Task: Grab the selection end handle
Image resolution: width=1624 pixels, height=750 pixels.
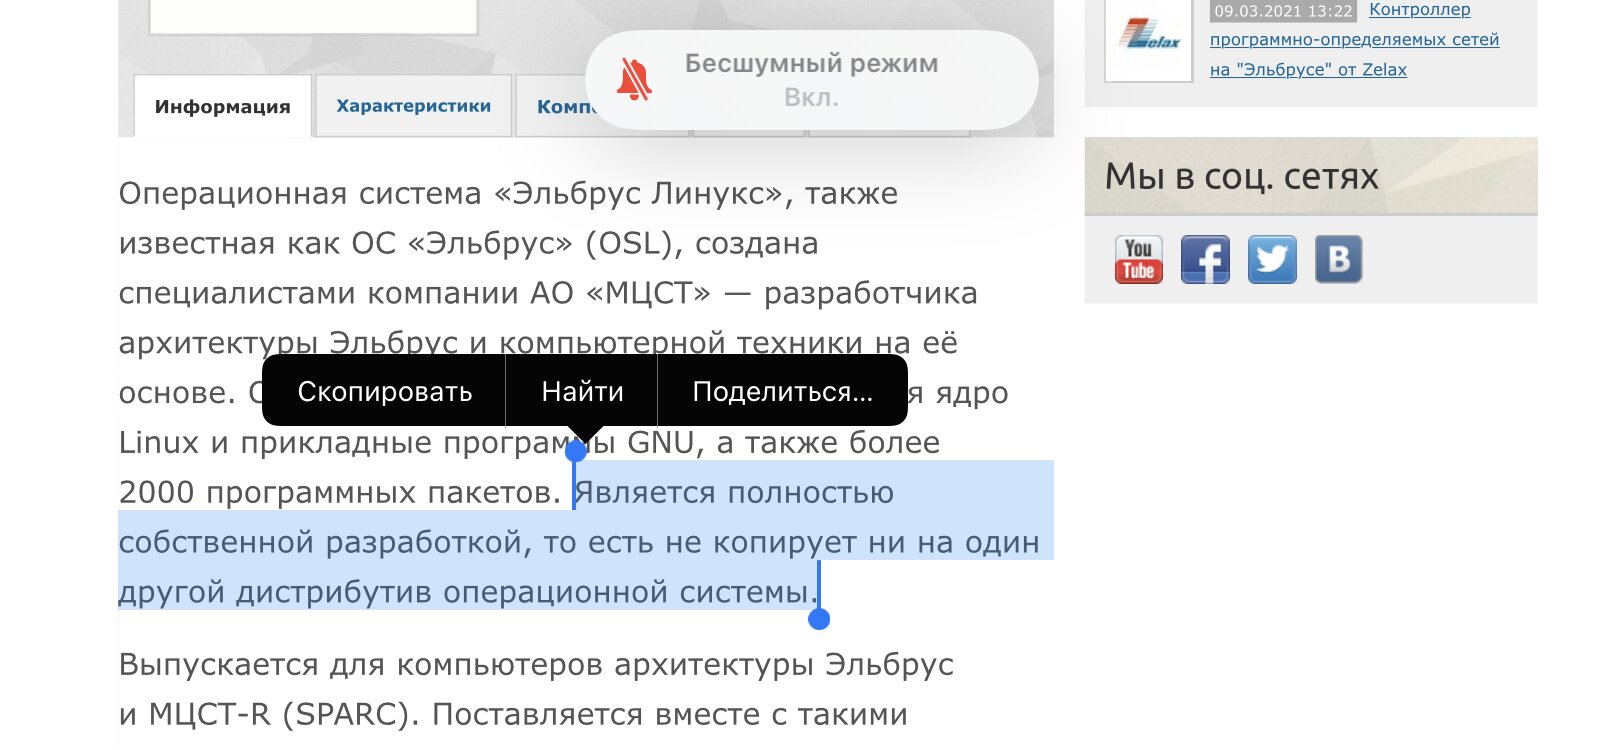Action: pos(819,619)
